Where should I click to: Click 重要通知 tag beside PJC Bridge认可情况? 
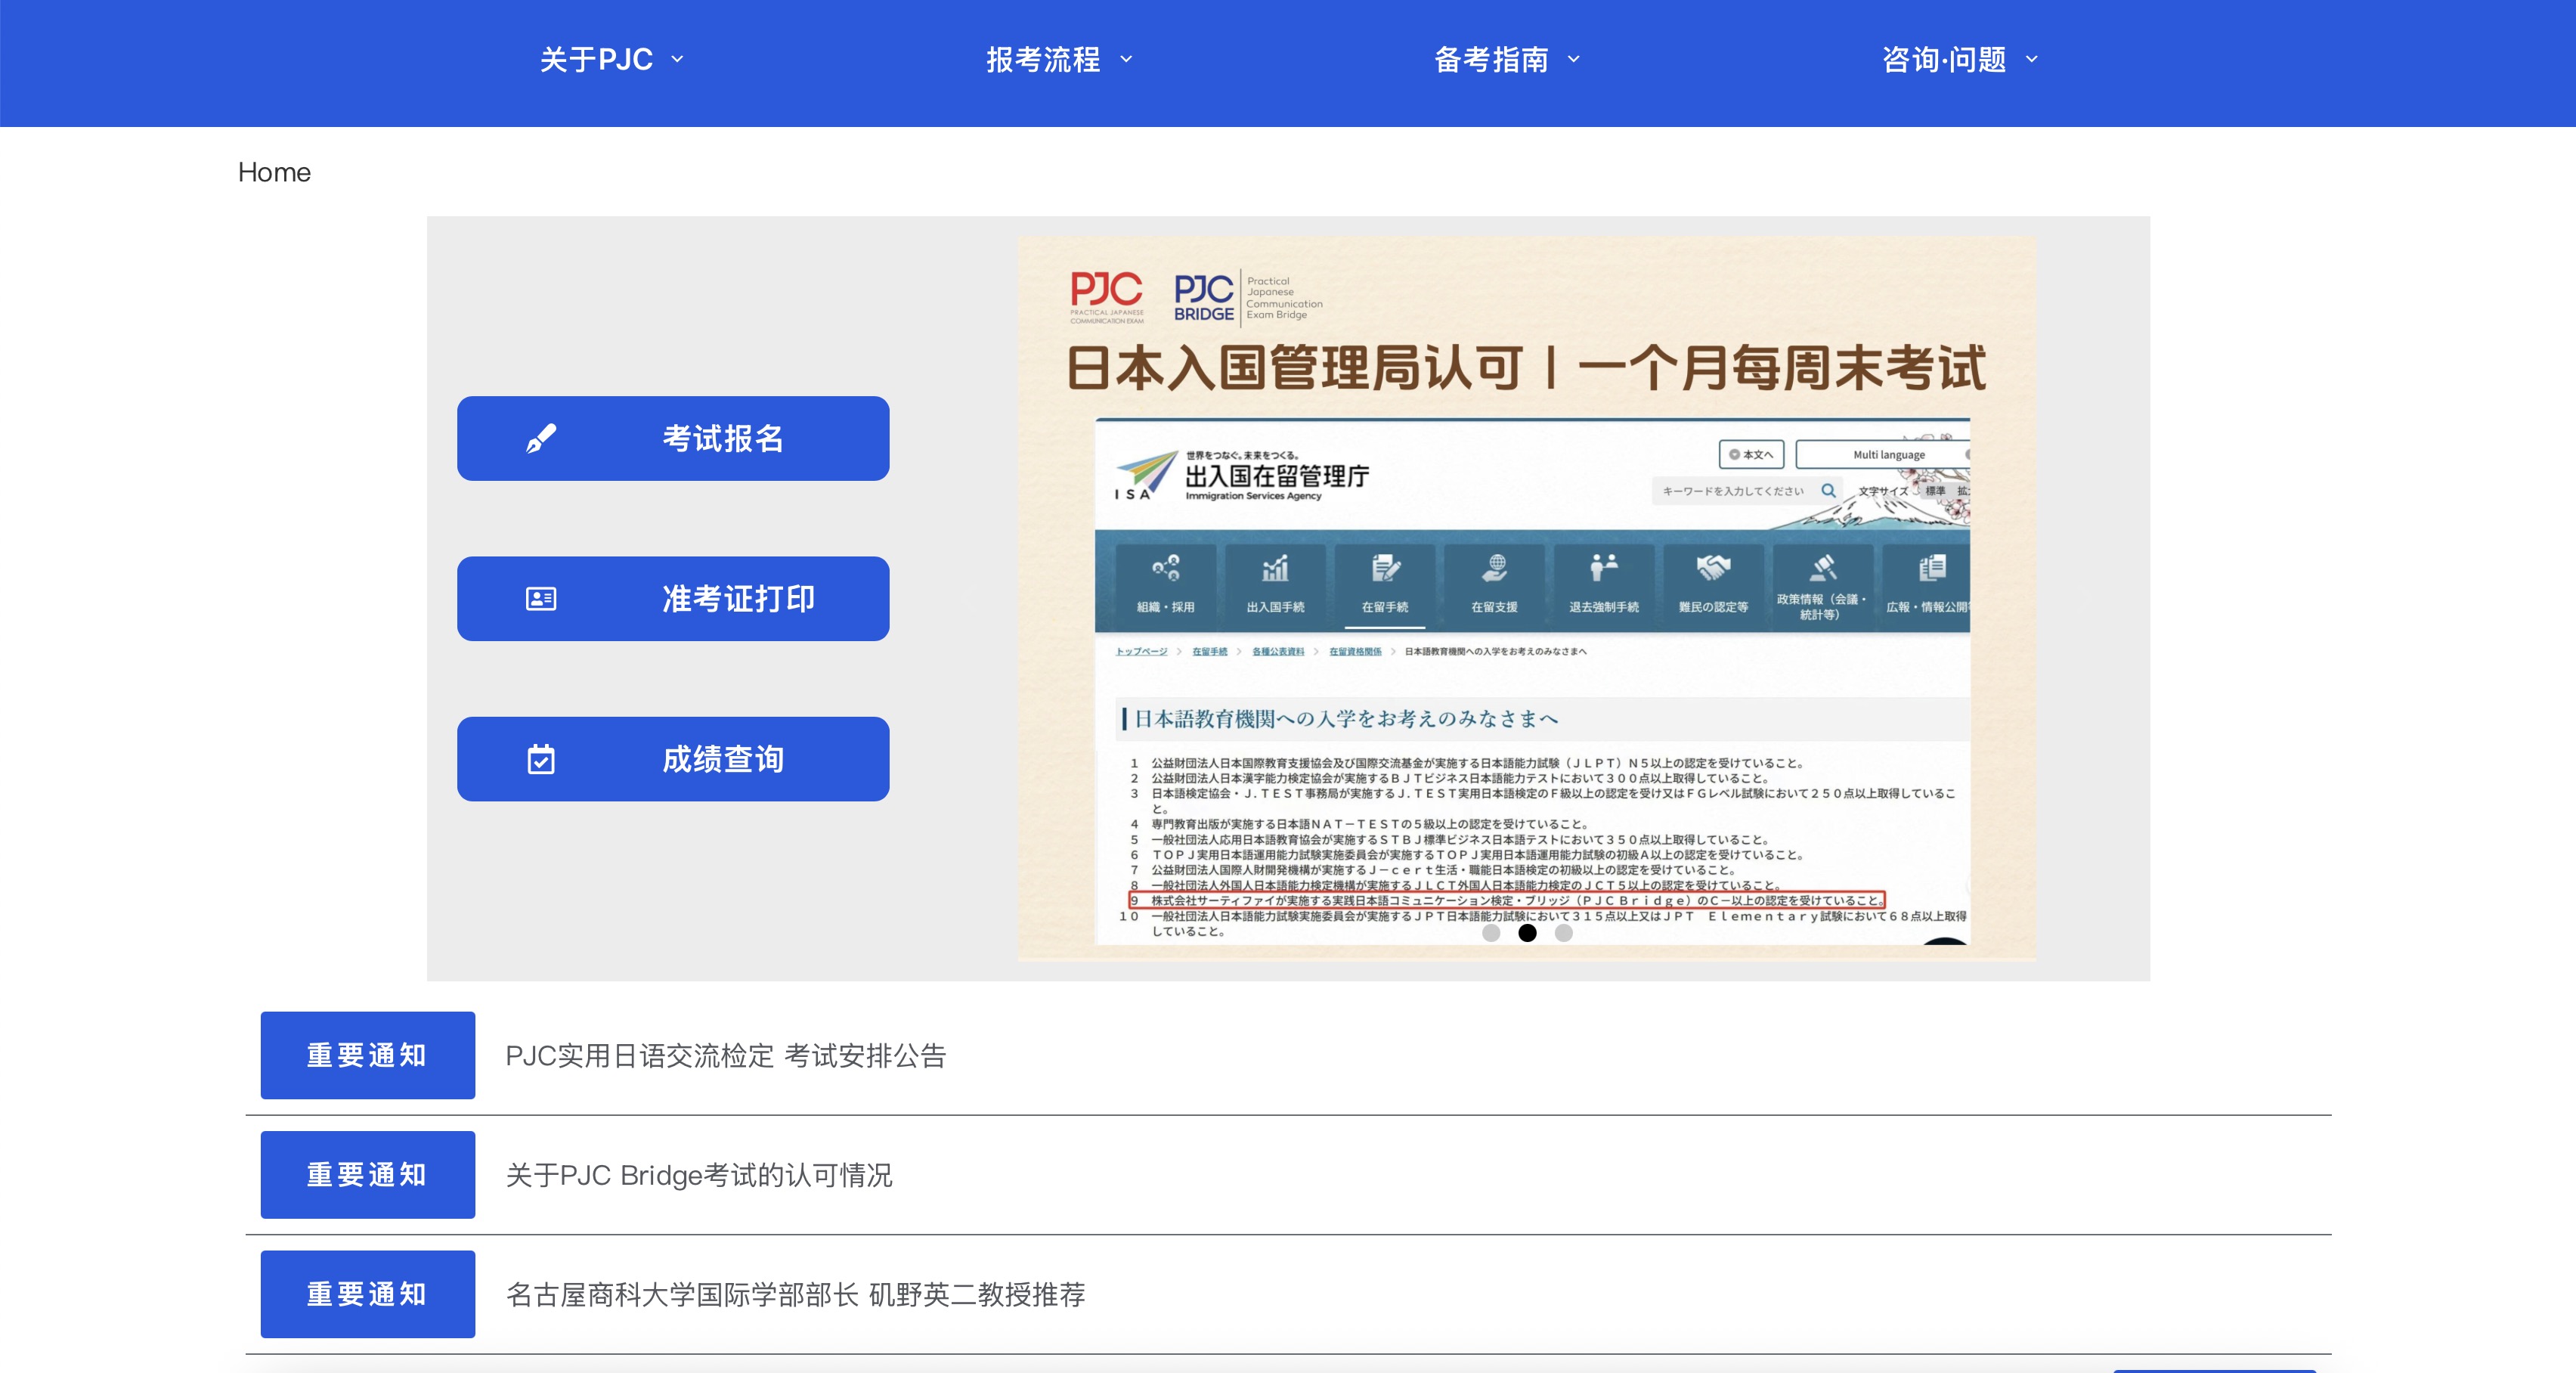(x=368, y=1174)
